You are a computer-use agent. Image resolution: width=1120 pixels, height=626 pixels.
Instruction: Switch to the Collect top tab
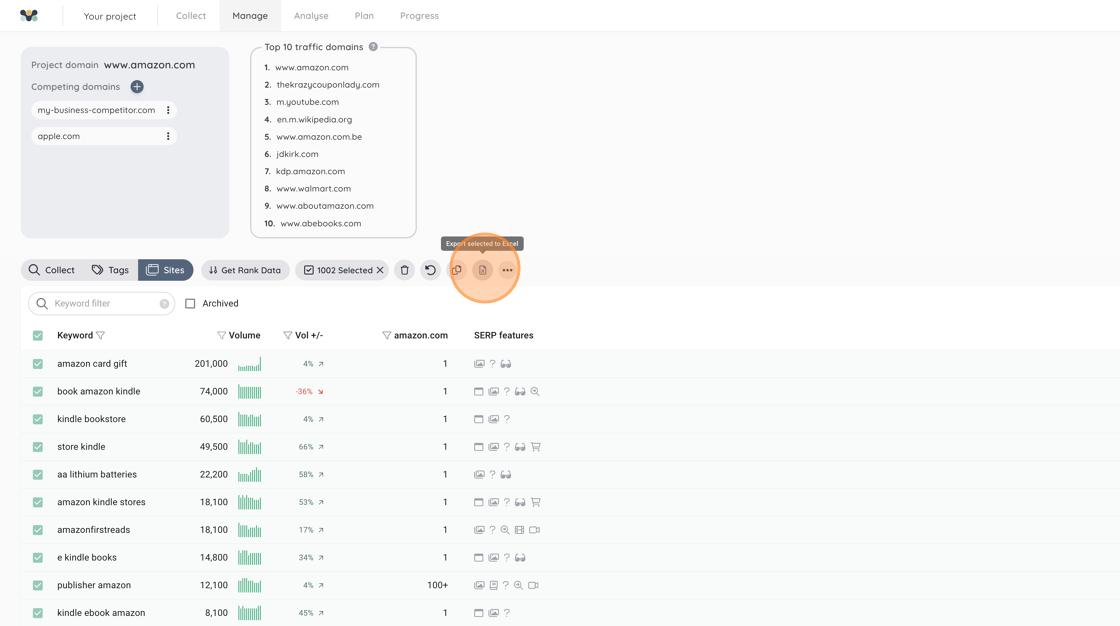click(x=191, y=16)
